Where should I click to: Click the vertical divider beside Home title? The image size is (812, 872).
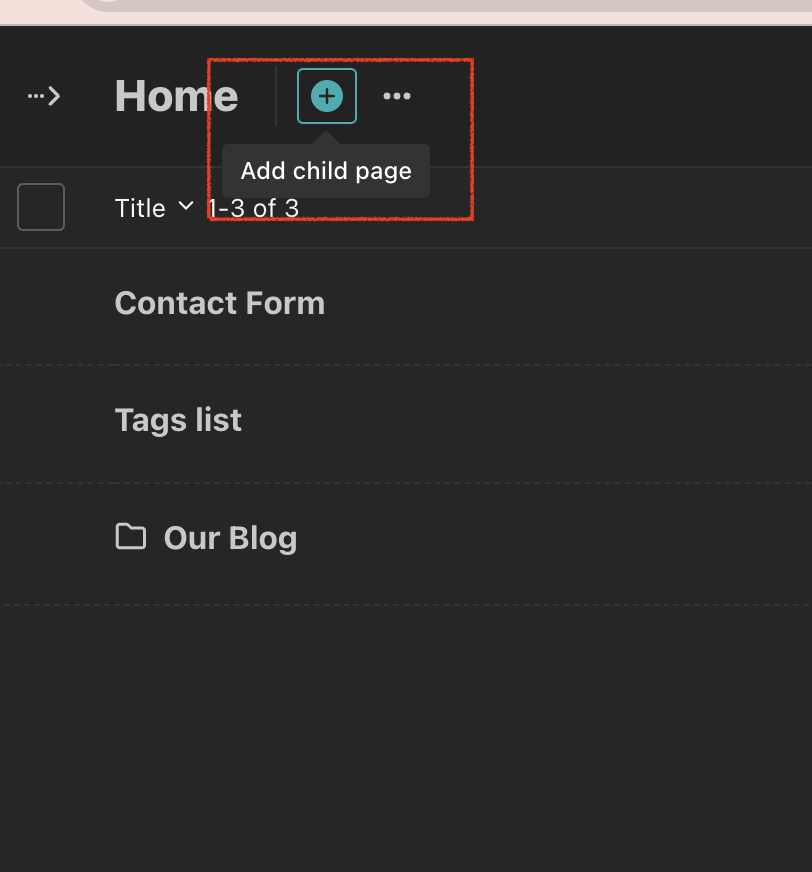276,96
